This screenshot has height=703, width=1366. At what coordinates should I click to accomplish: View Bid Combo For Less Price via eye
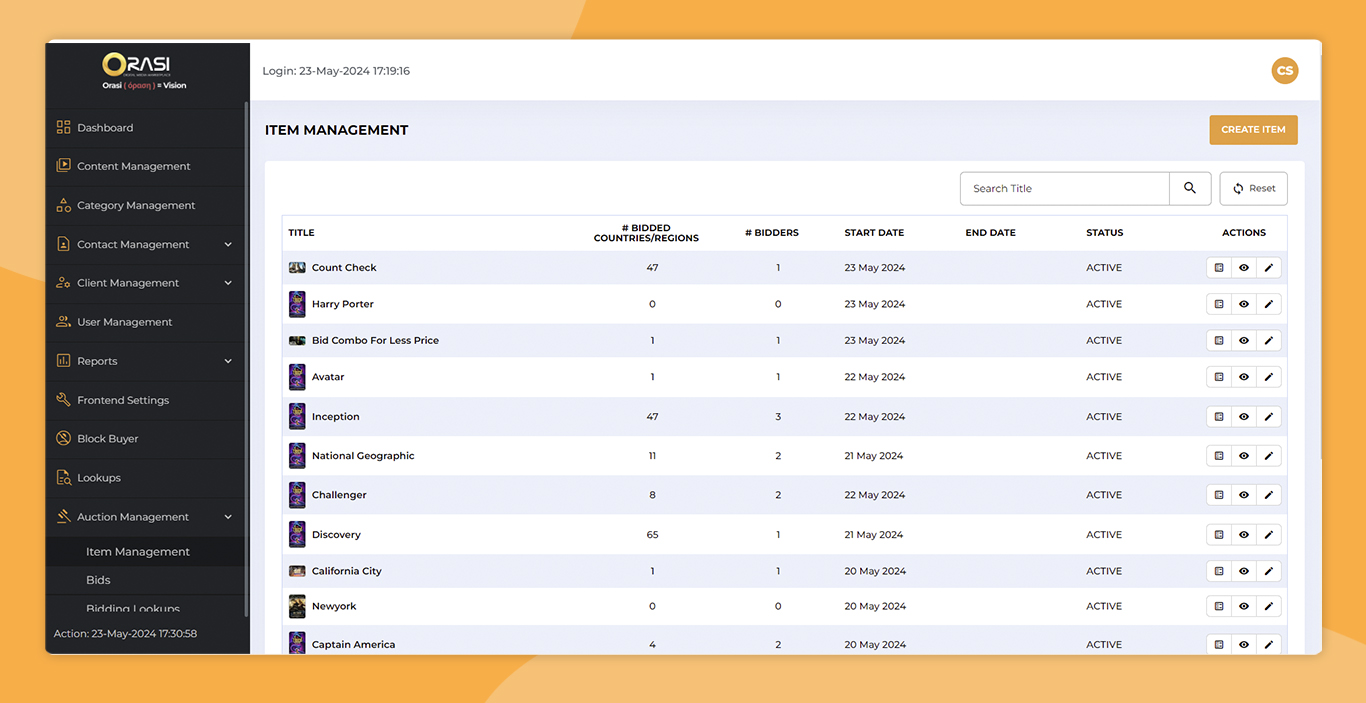tap(1244, 341)
